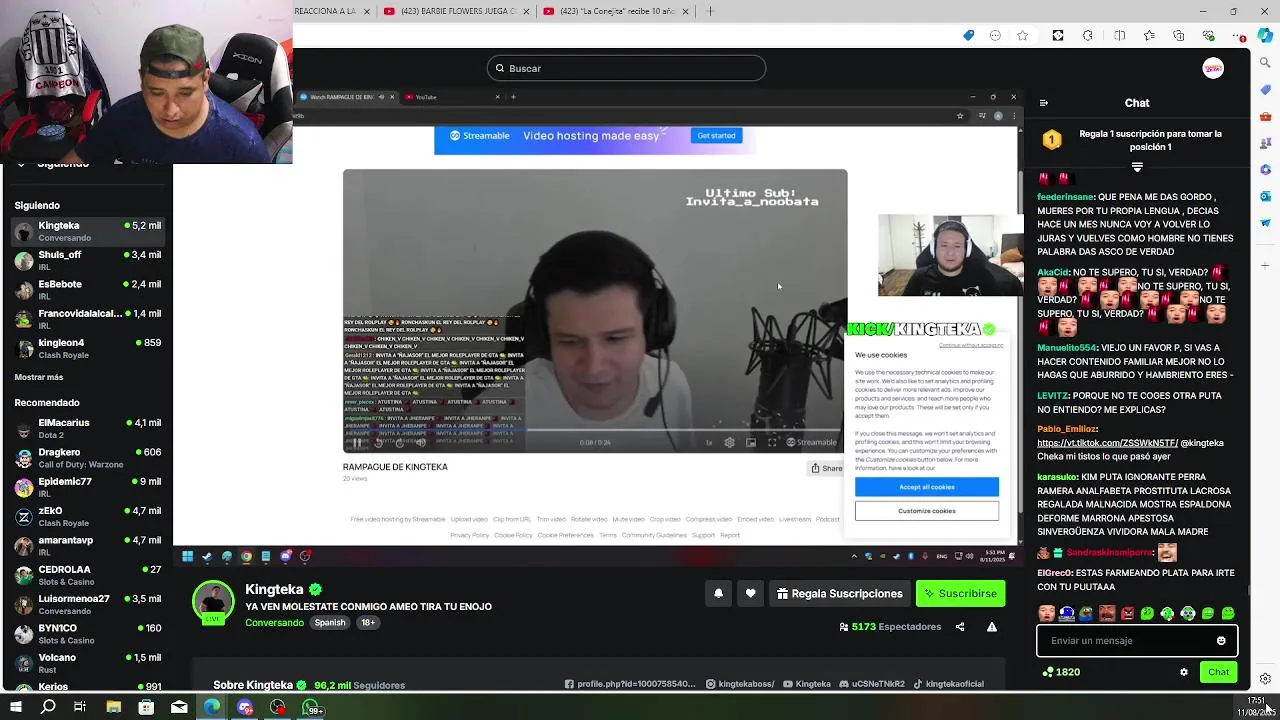Click the Conversando category link

pyautogui.click(x=274, y=622)
